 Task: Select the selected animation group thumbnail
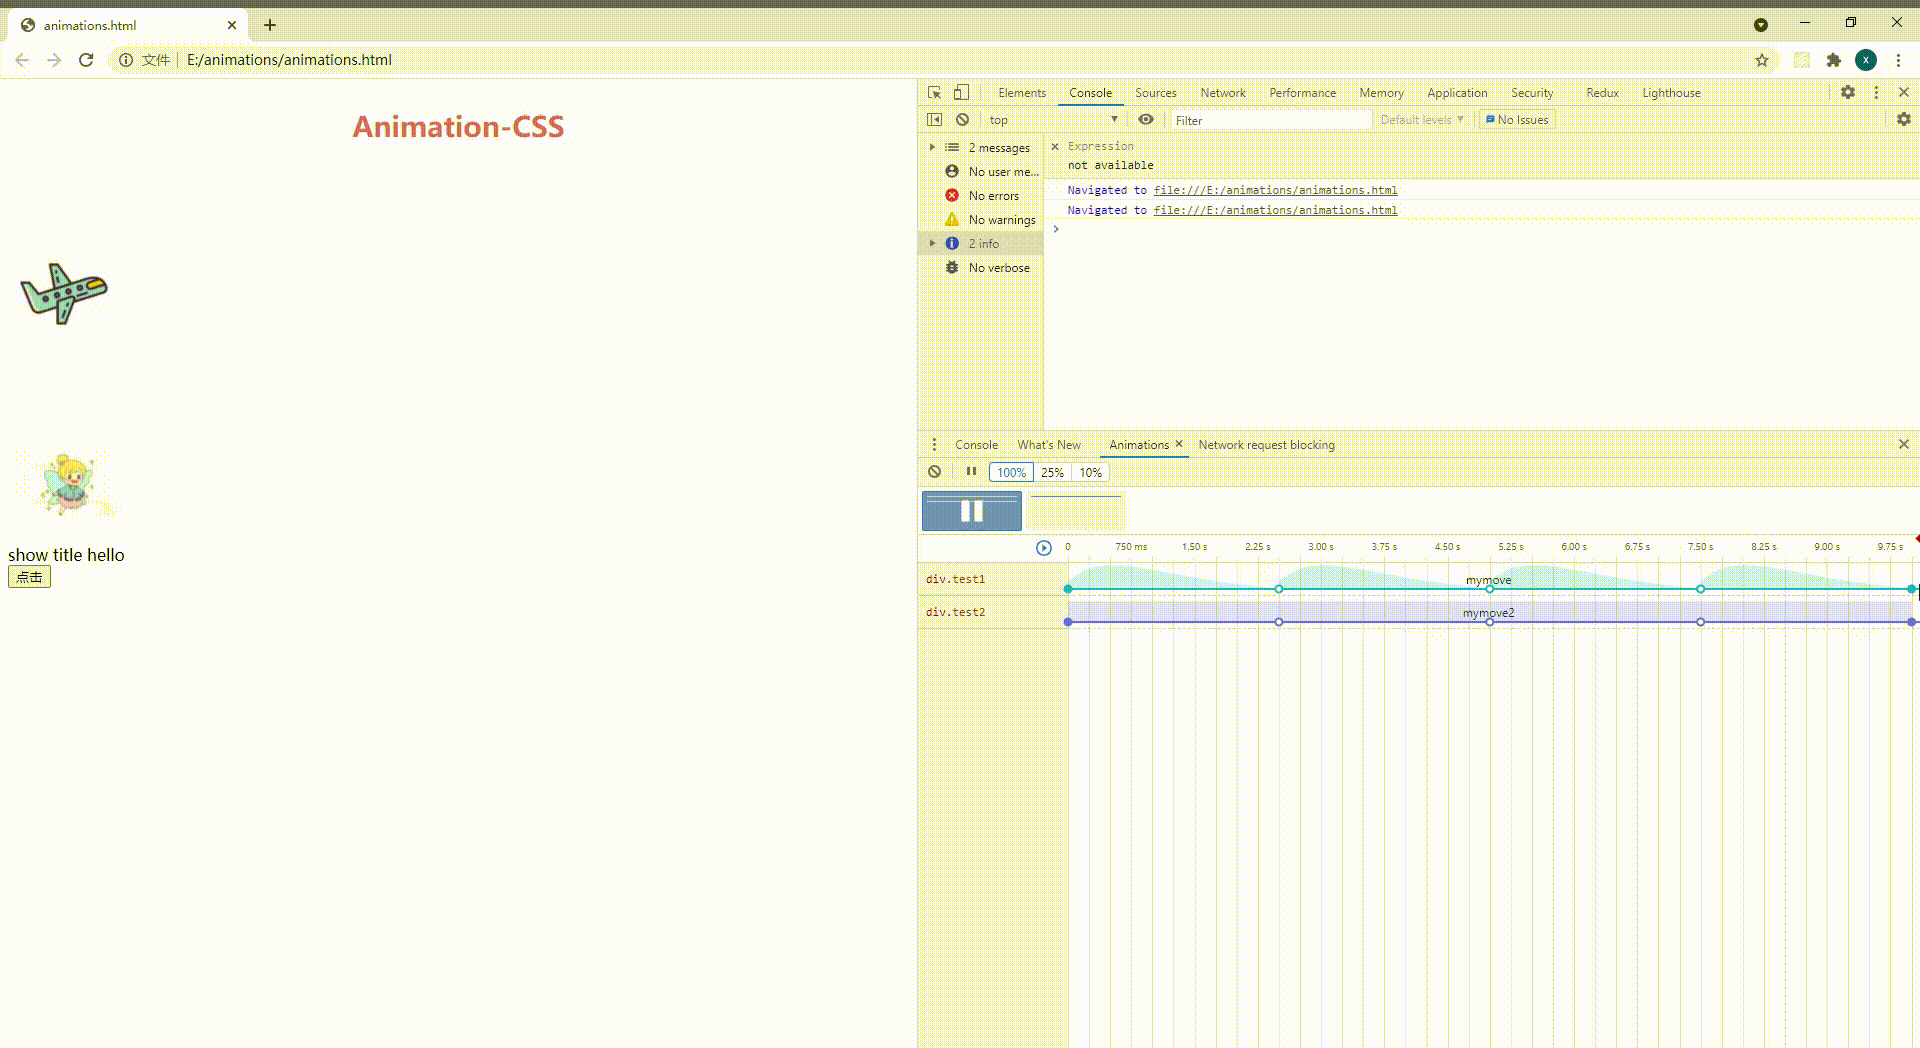tap(972, 511)
